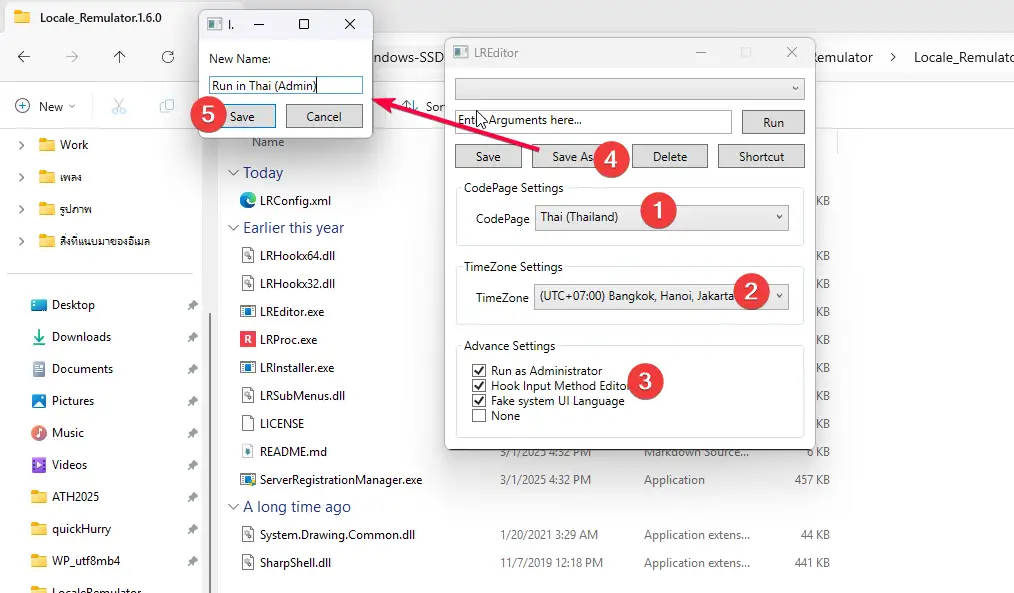The height and width of the screenshot is (593, 1014).
Task: Click the README.md file icon
Action: pyautogui.click(x=248, y=451)
